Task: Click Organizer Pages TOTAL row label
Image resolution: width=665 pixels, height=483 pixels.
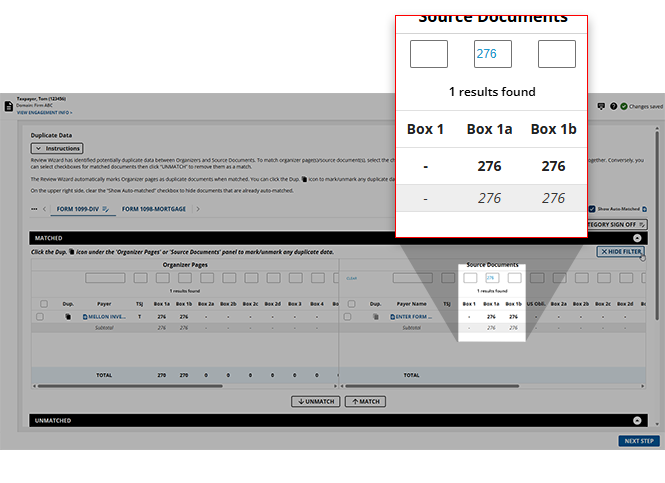Action: pyautogui.click(x=104, y=375)
